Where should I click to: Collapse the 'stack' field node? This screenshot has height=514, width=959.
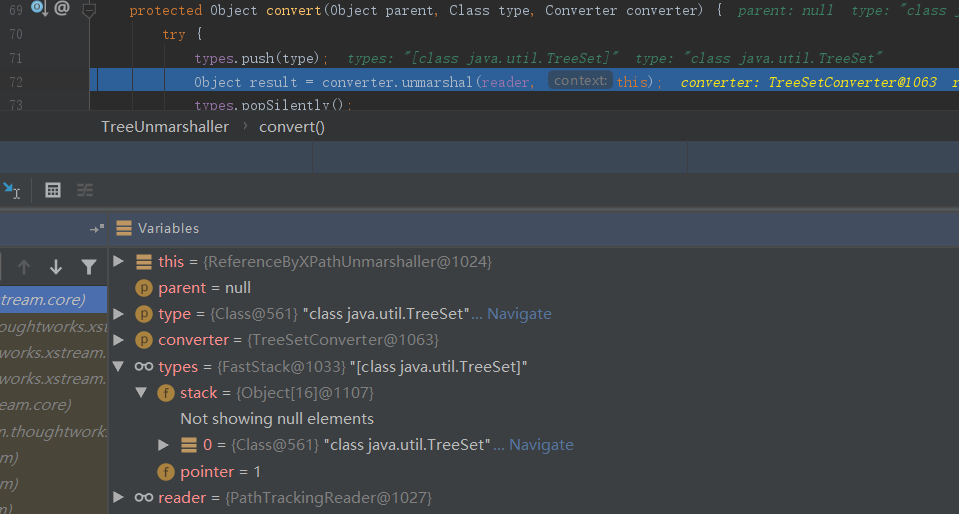(141, 393)
